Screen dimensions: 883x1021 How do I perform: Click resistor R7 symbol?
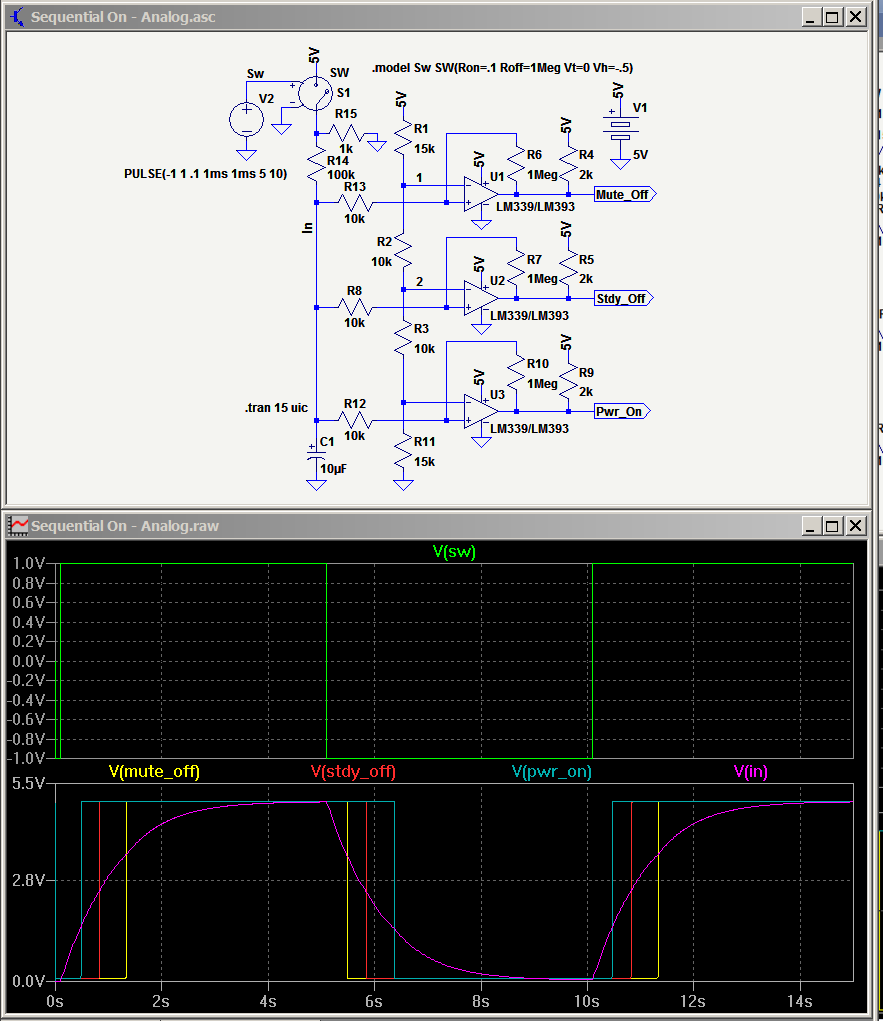(x=516, y=268)
